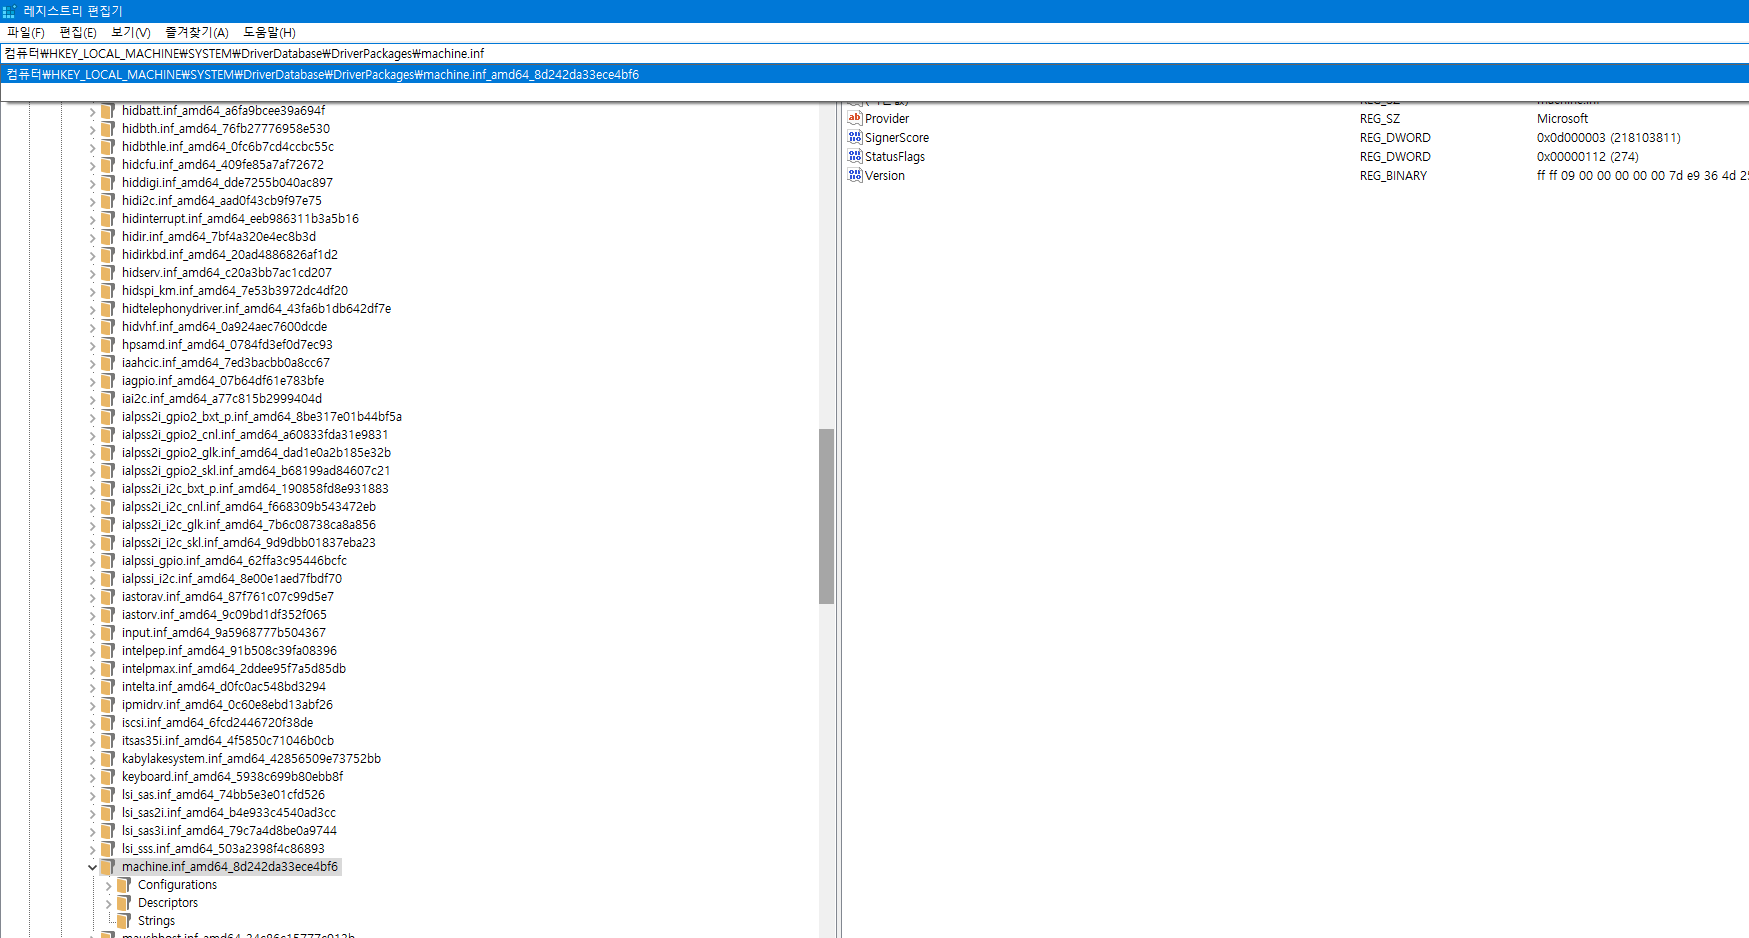Expand the hidi2c.inf_amd64_aad0f43cb9f97e75 key

[92, 201]
